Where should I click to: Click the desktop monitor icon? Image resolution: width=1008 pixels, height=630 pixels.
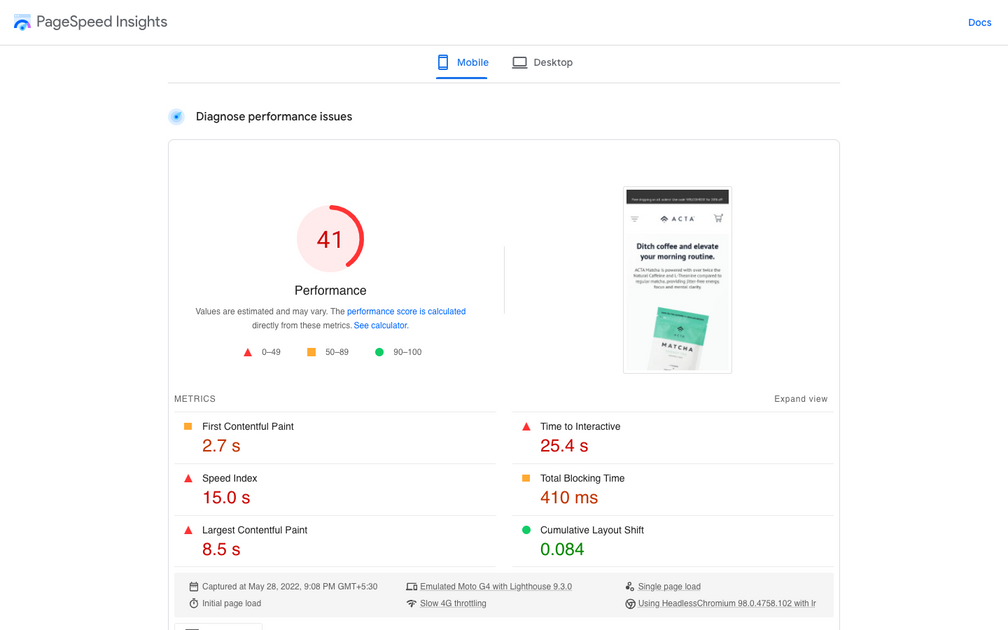[x=519, y=62]
